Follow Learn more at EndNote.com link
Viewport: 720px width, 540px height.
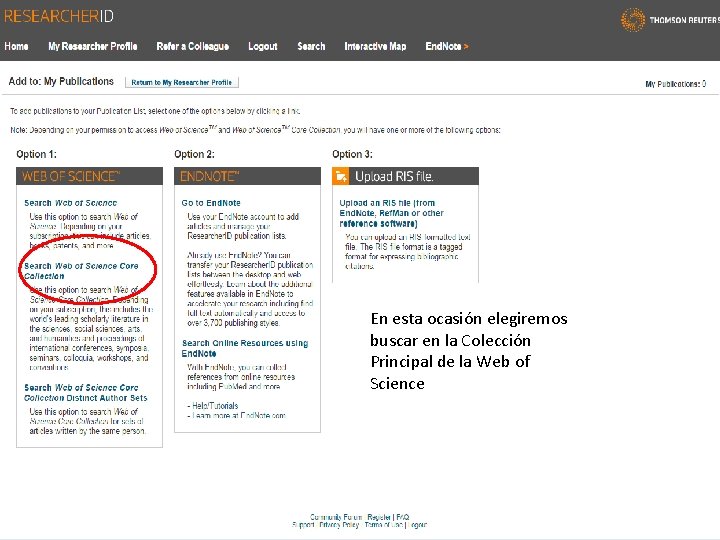(239, 415)
